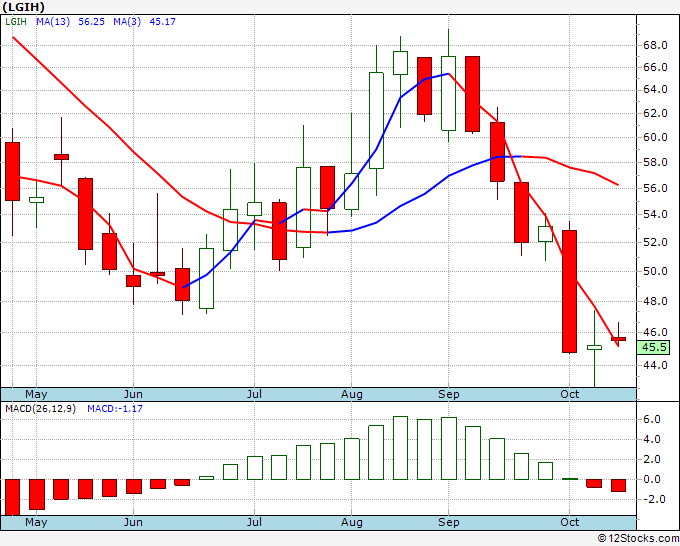Screen dimensions: 680x546
Task: Click May on the price chart axis
Action: click(36, 394)
